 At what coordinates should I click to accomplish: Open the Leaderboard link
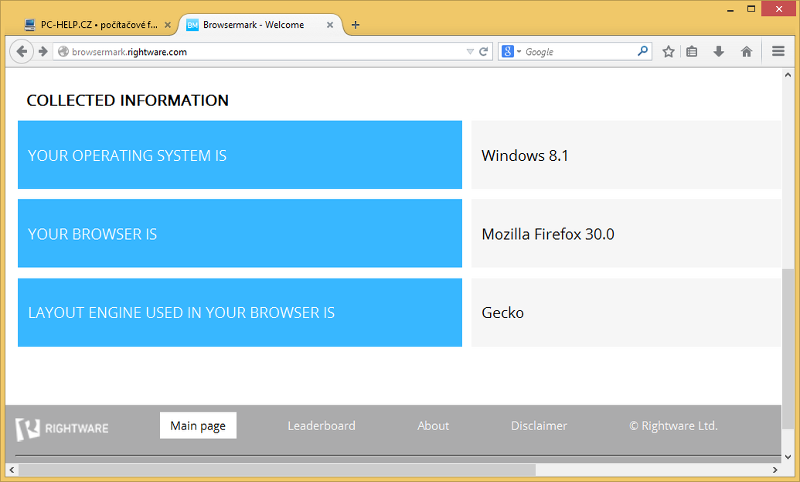(x=321, y=425)
